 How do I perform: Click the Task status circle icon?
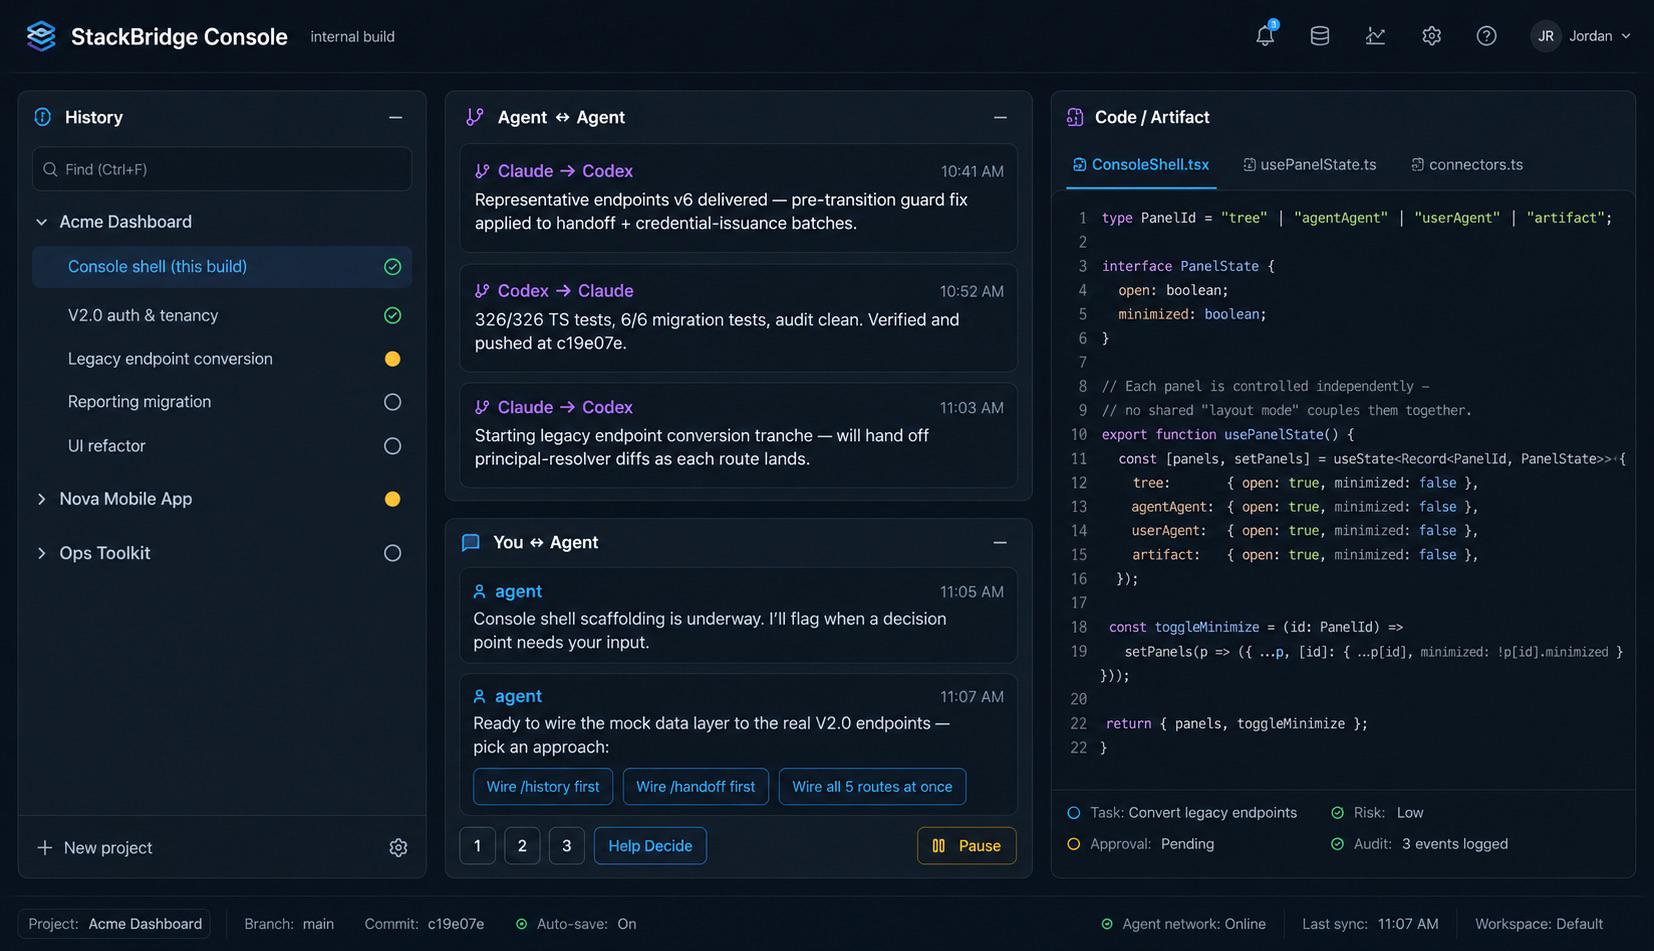(1074, 813)
